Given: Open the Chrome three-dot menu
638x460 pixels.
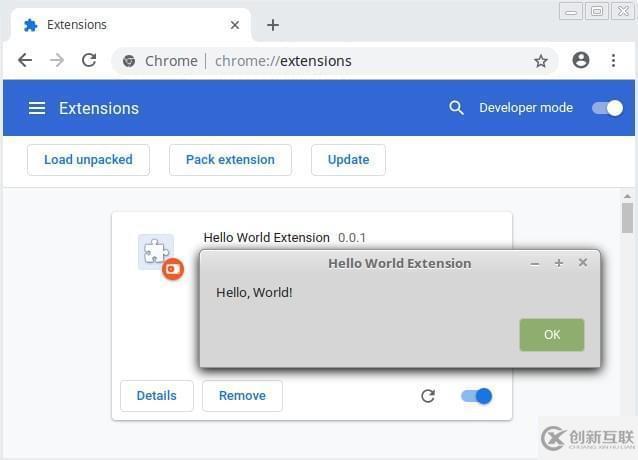Looking at the screenshot, I should pos(613,60).
